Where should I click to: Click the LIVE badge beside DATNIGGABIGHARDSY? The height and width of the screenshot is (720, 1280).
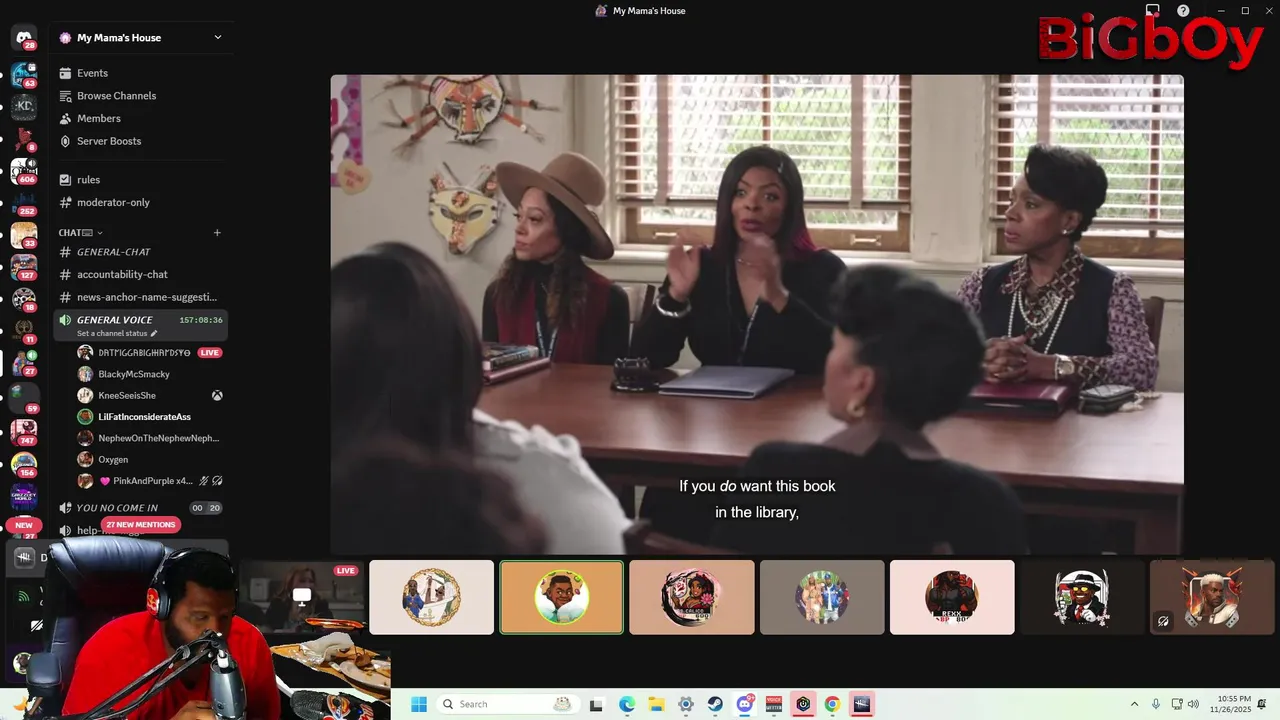(x=209, y=353)
